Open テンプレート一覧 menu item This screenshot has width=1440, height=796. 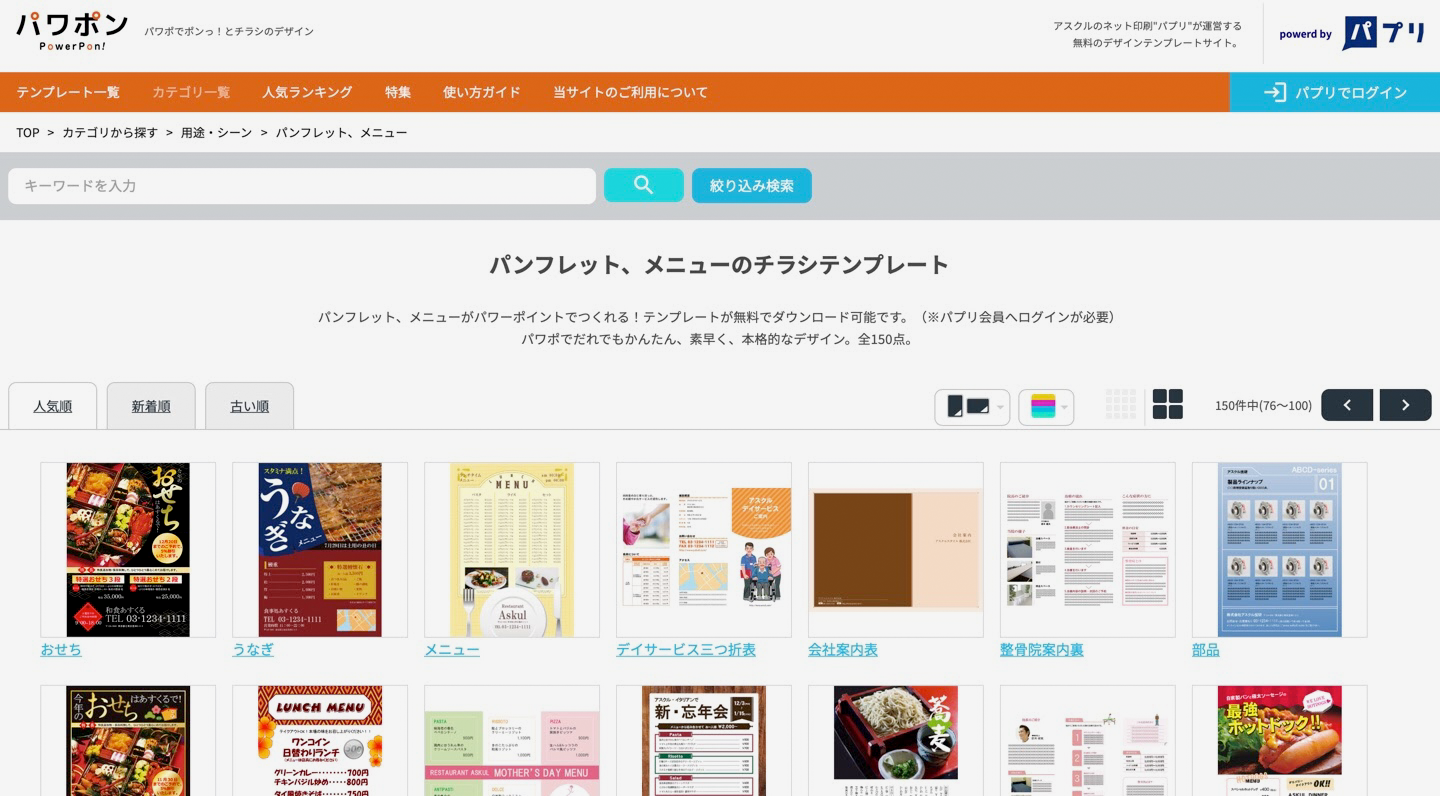[x=68, y=92]
